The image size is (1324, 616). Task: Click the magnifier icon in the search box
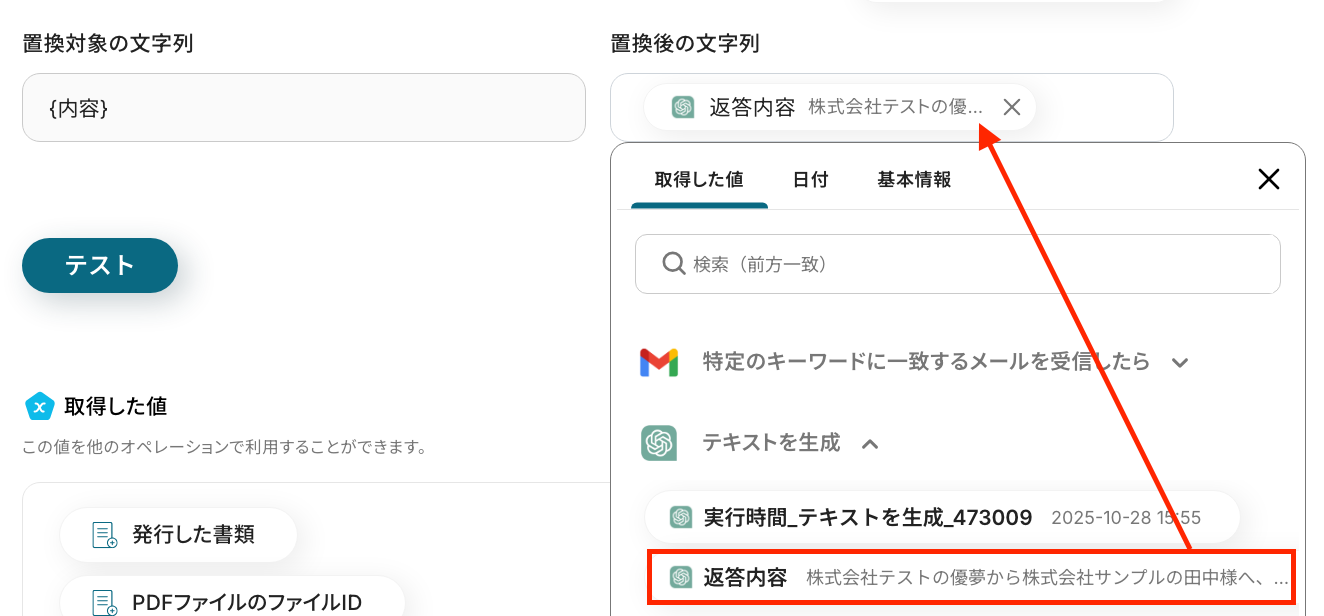pos(674,264)
